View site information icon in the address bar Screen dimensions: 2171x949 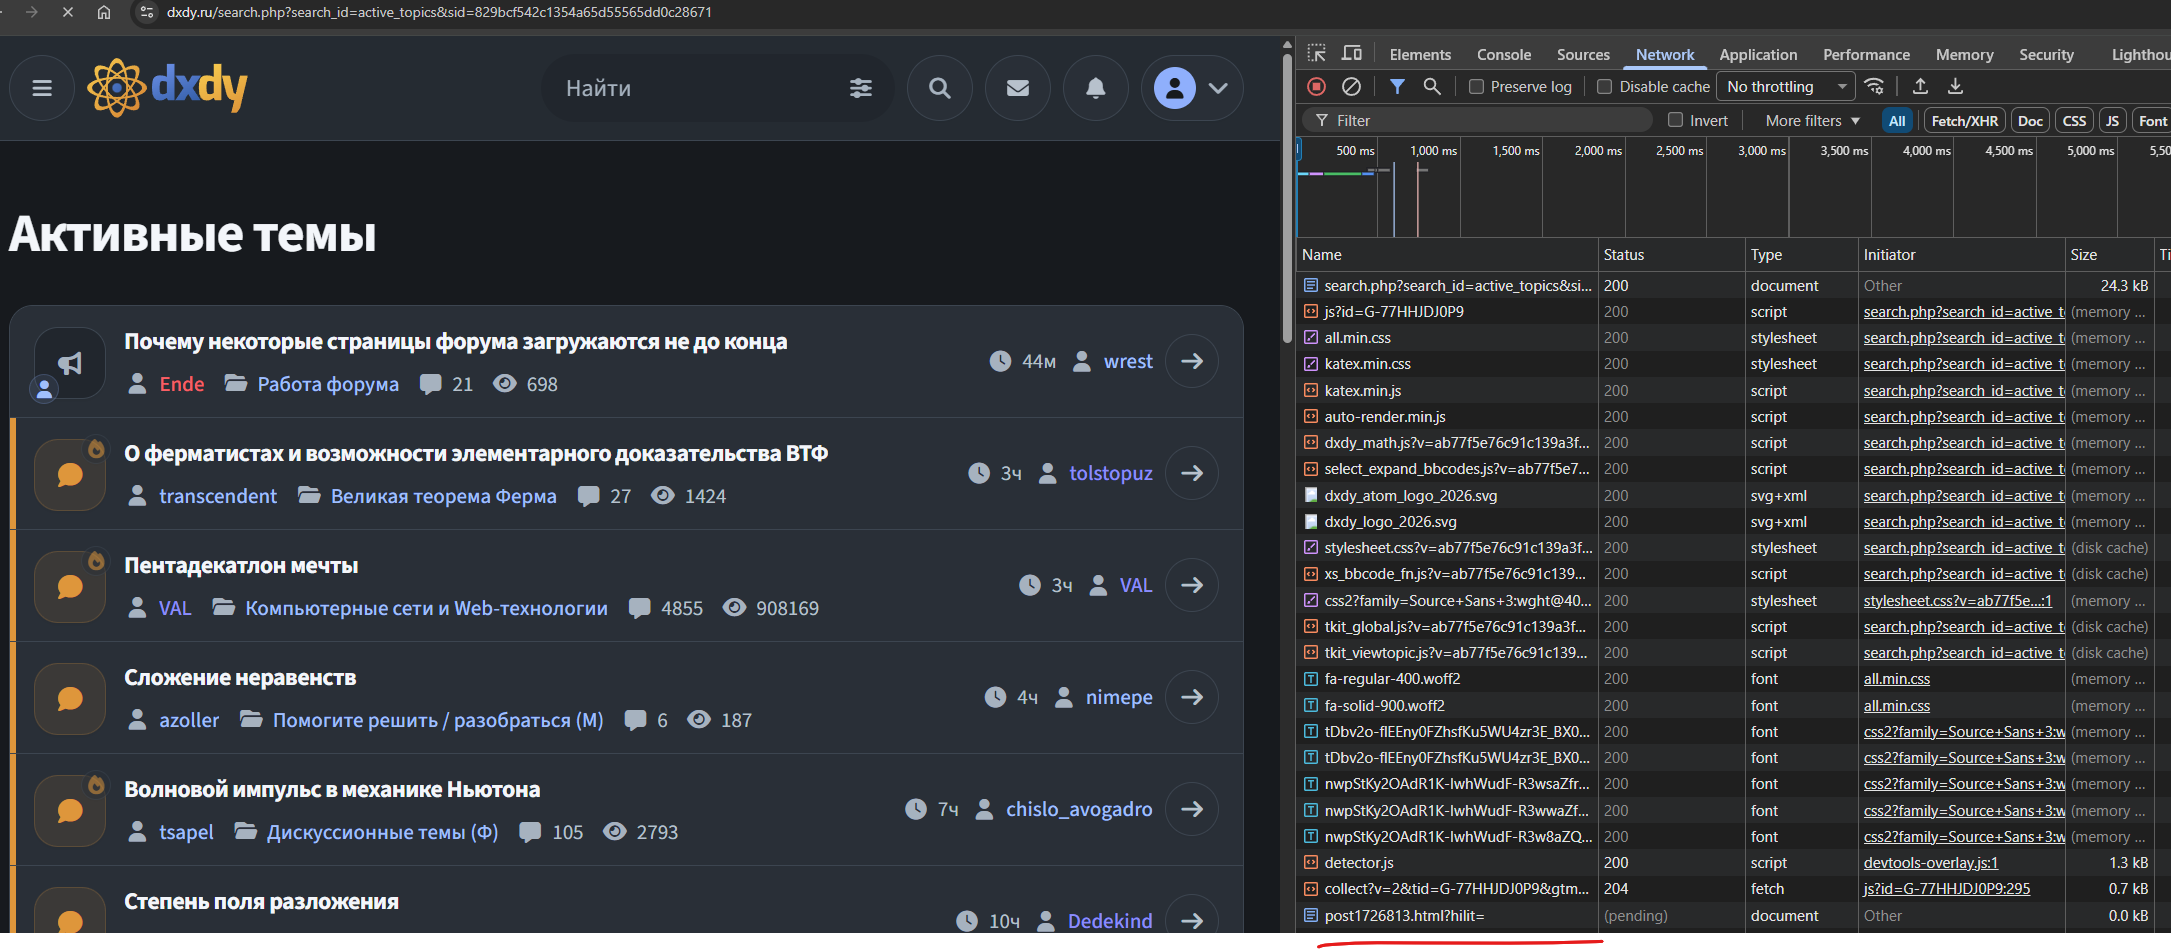pos(147,12)
